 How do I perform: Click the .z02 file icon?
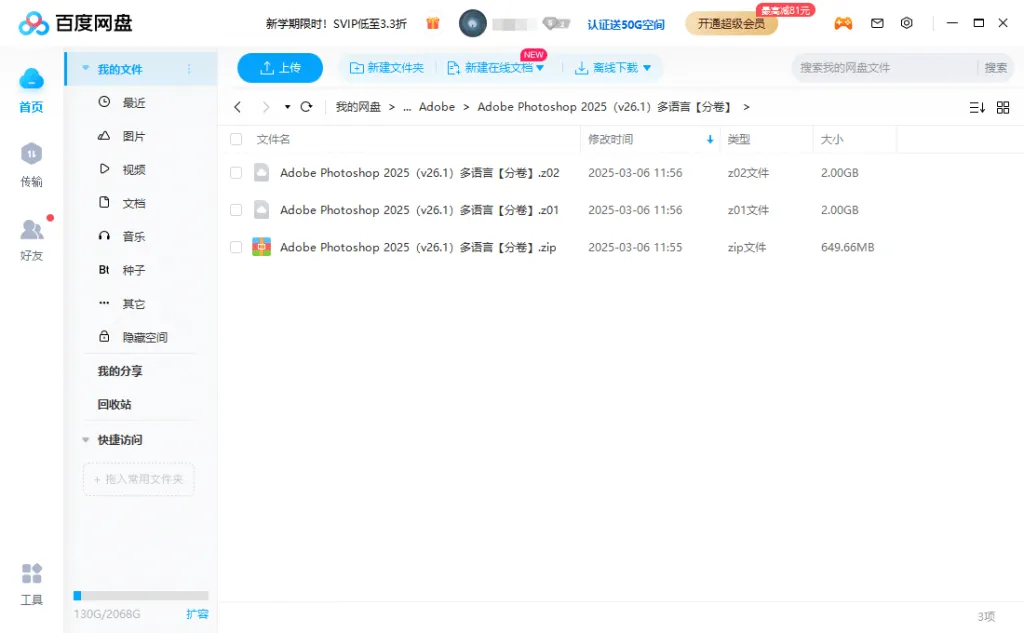click(x=261, y=172)
